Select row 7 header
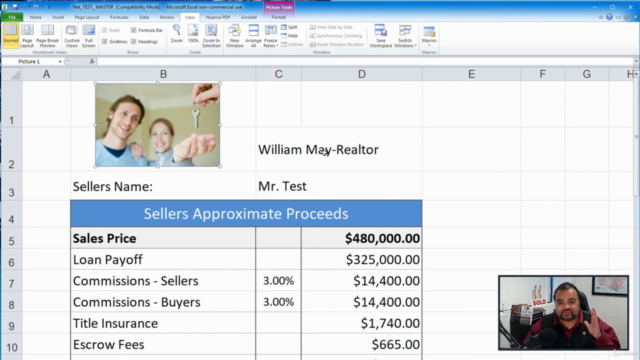The width and height of the screenshot is (640, 360). pos(11,281)
